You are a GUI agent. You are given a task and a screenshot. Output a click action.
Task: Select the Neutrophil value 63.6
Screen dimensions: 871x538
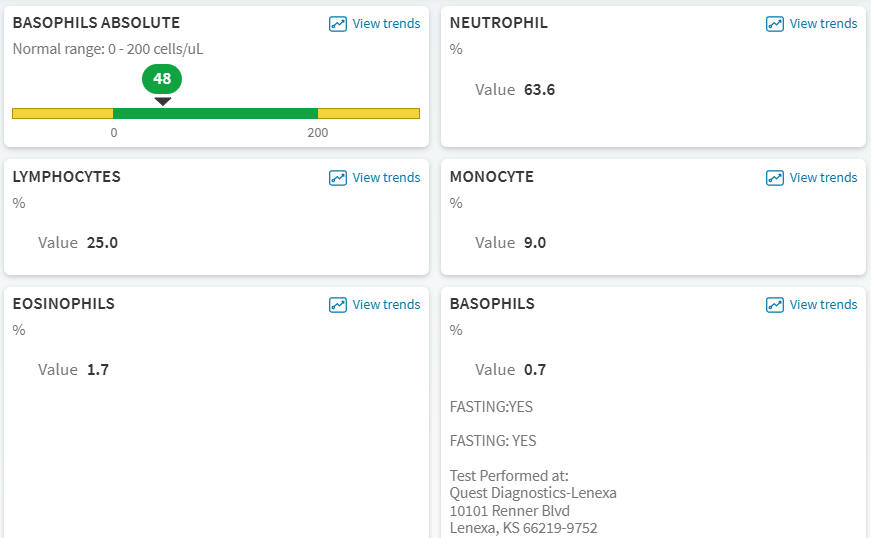coord(539,90)
